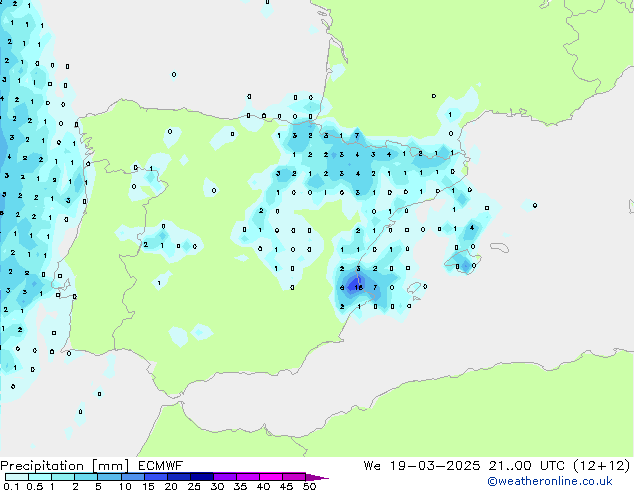Screen dimensions: 634x490
Task: Pick the 1–2 mm legend swatch
Action: click(x=63, y=477)
